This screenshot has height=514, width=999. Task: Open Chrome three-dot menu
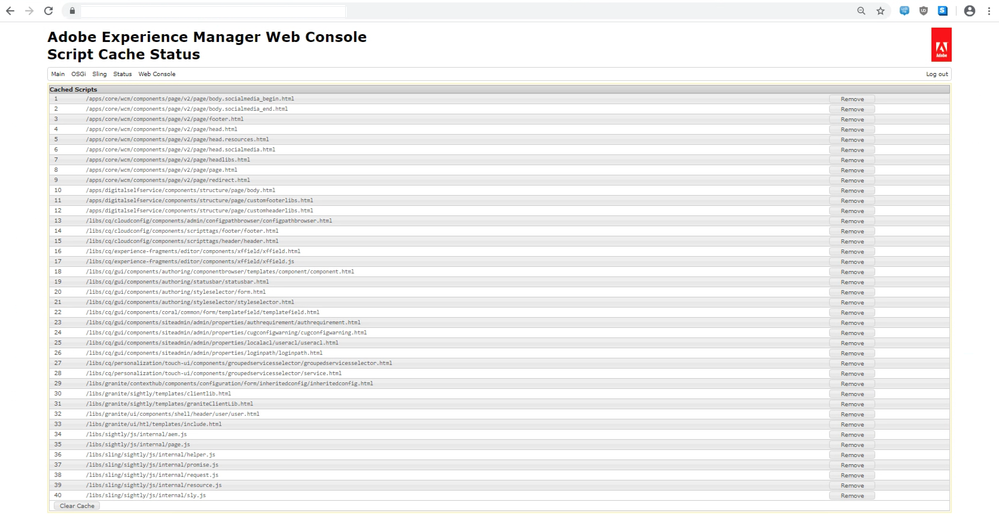tap(988, 11)
